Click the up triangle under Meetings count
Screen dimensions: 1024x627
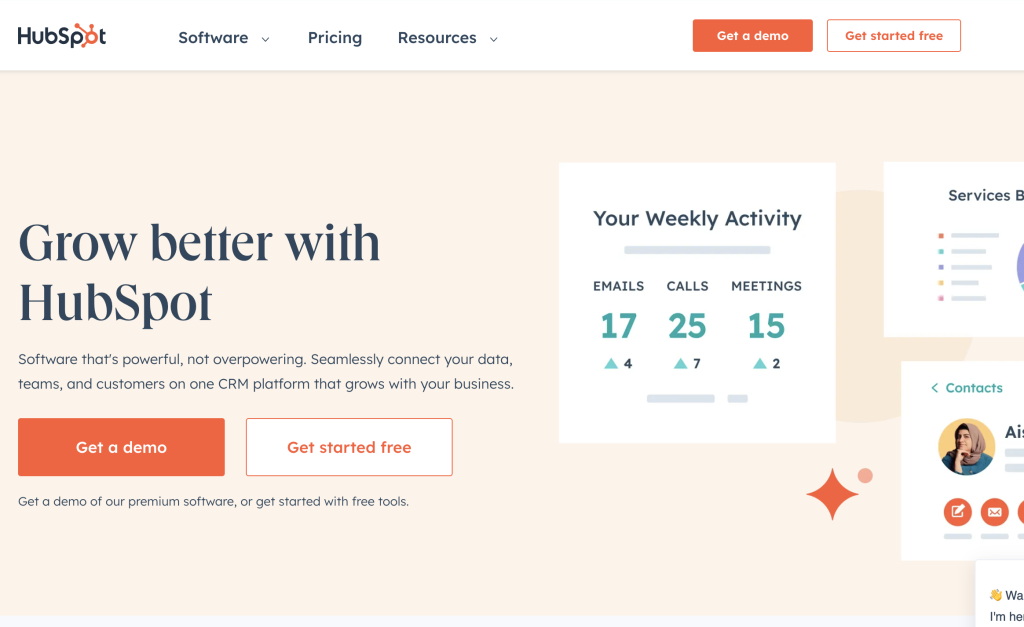[x=760, y=364]
